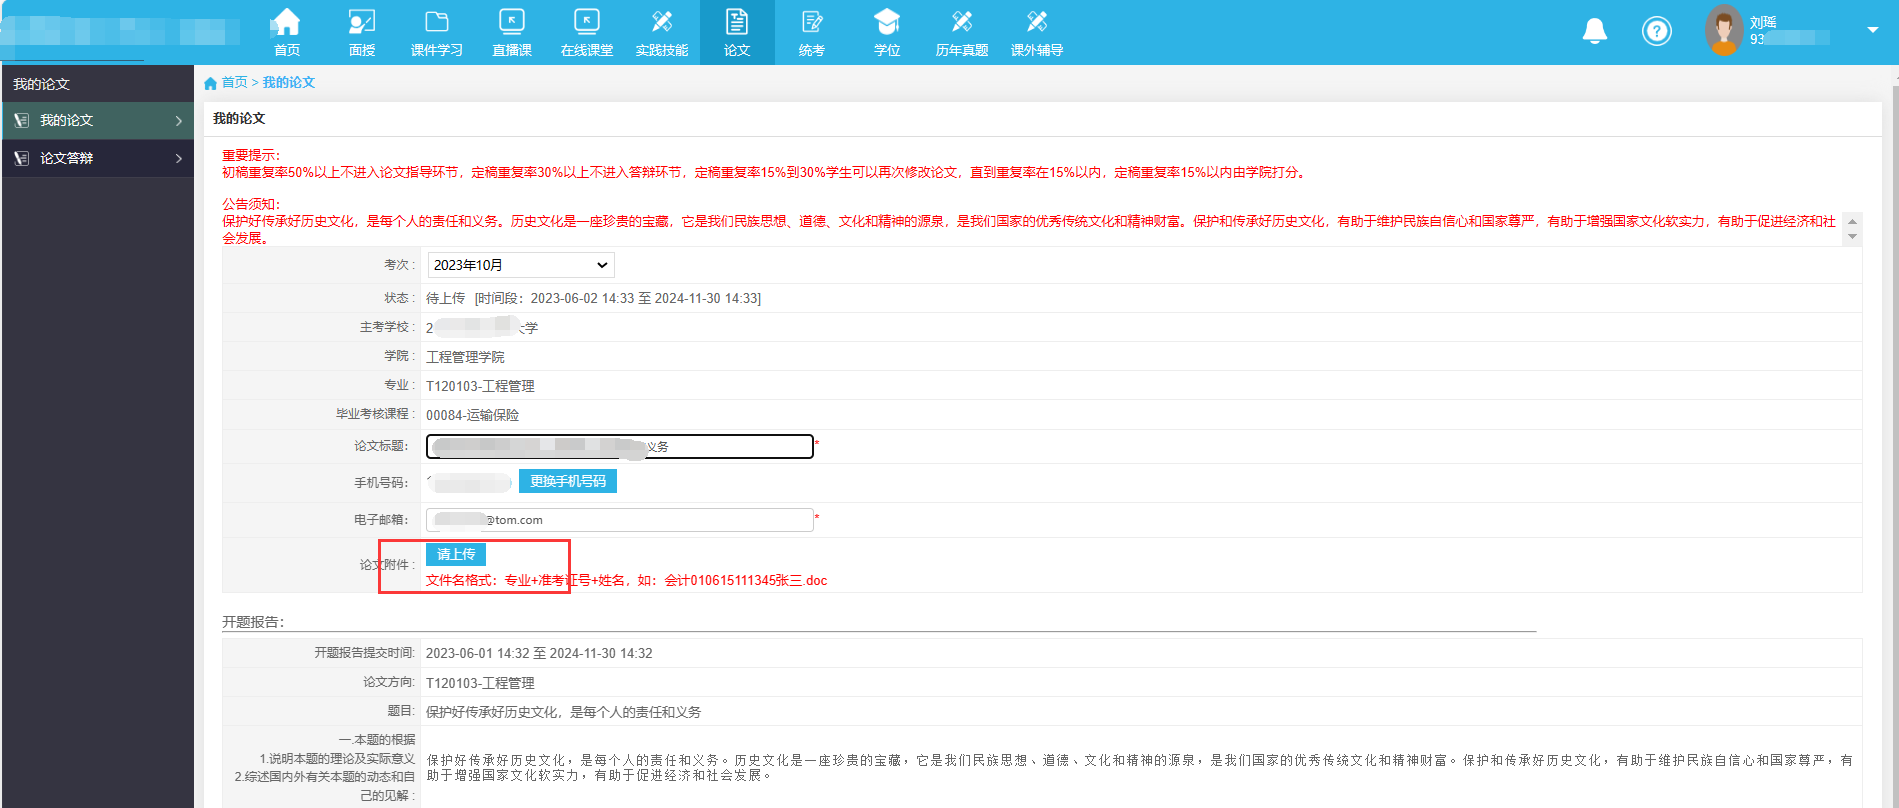Open the 考次 dropdown showing 2023年10月
This screenshot has width=1899, height=808.
521,265
